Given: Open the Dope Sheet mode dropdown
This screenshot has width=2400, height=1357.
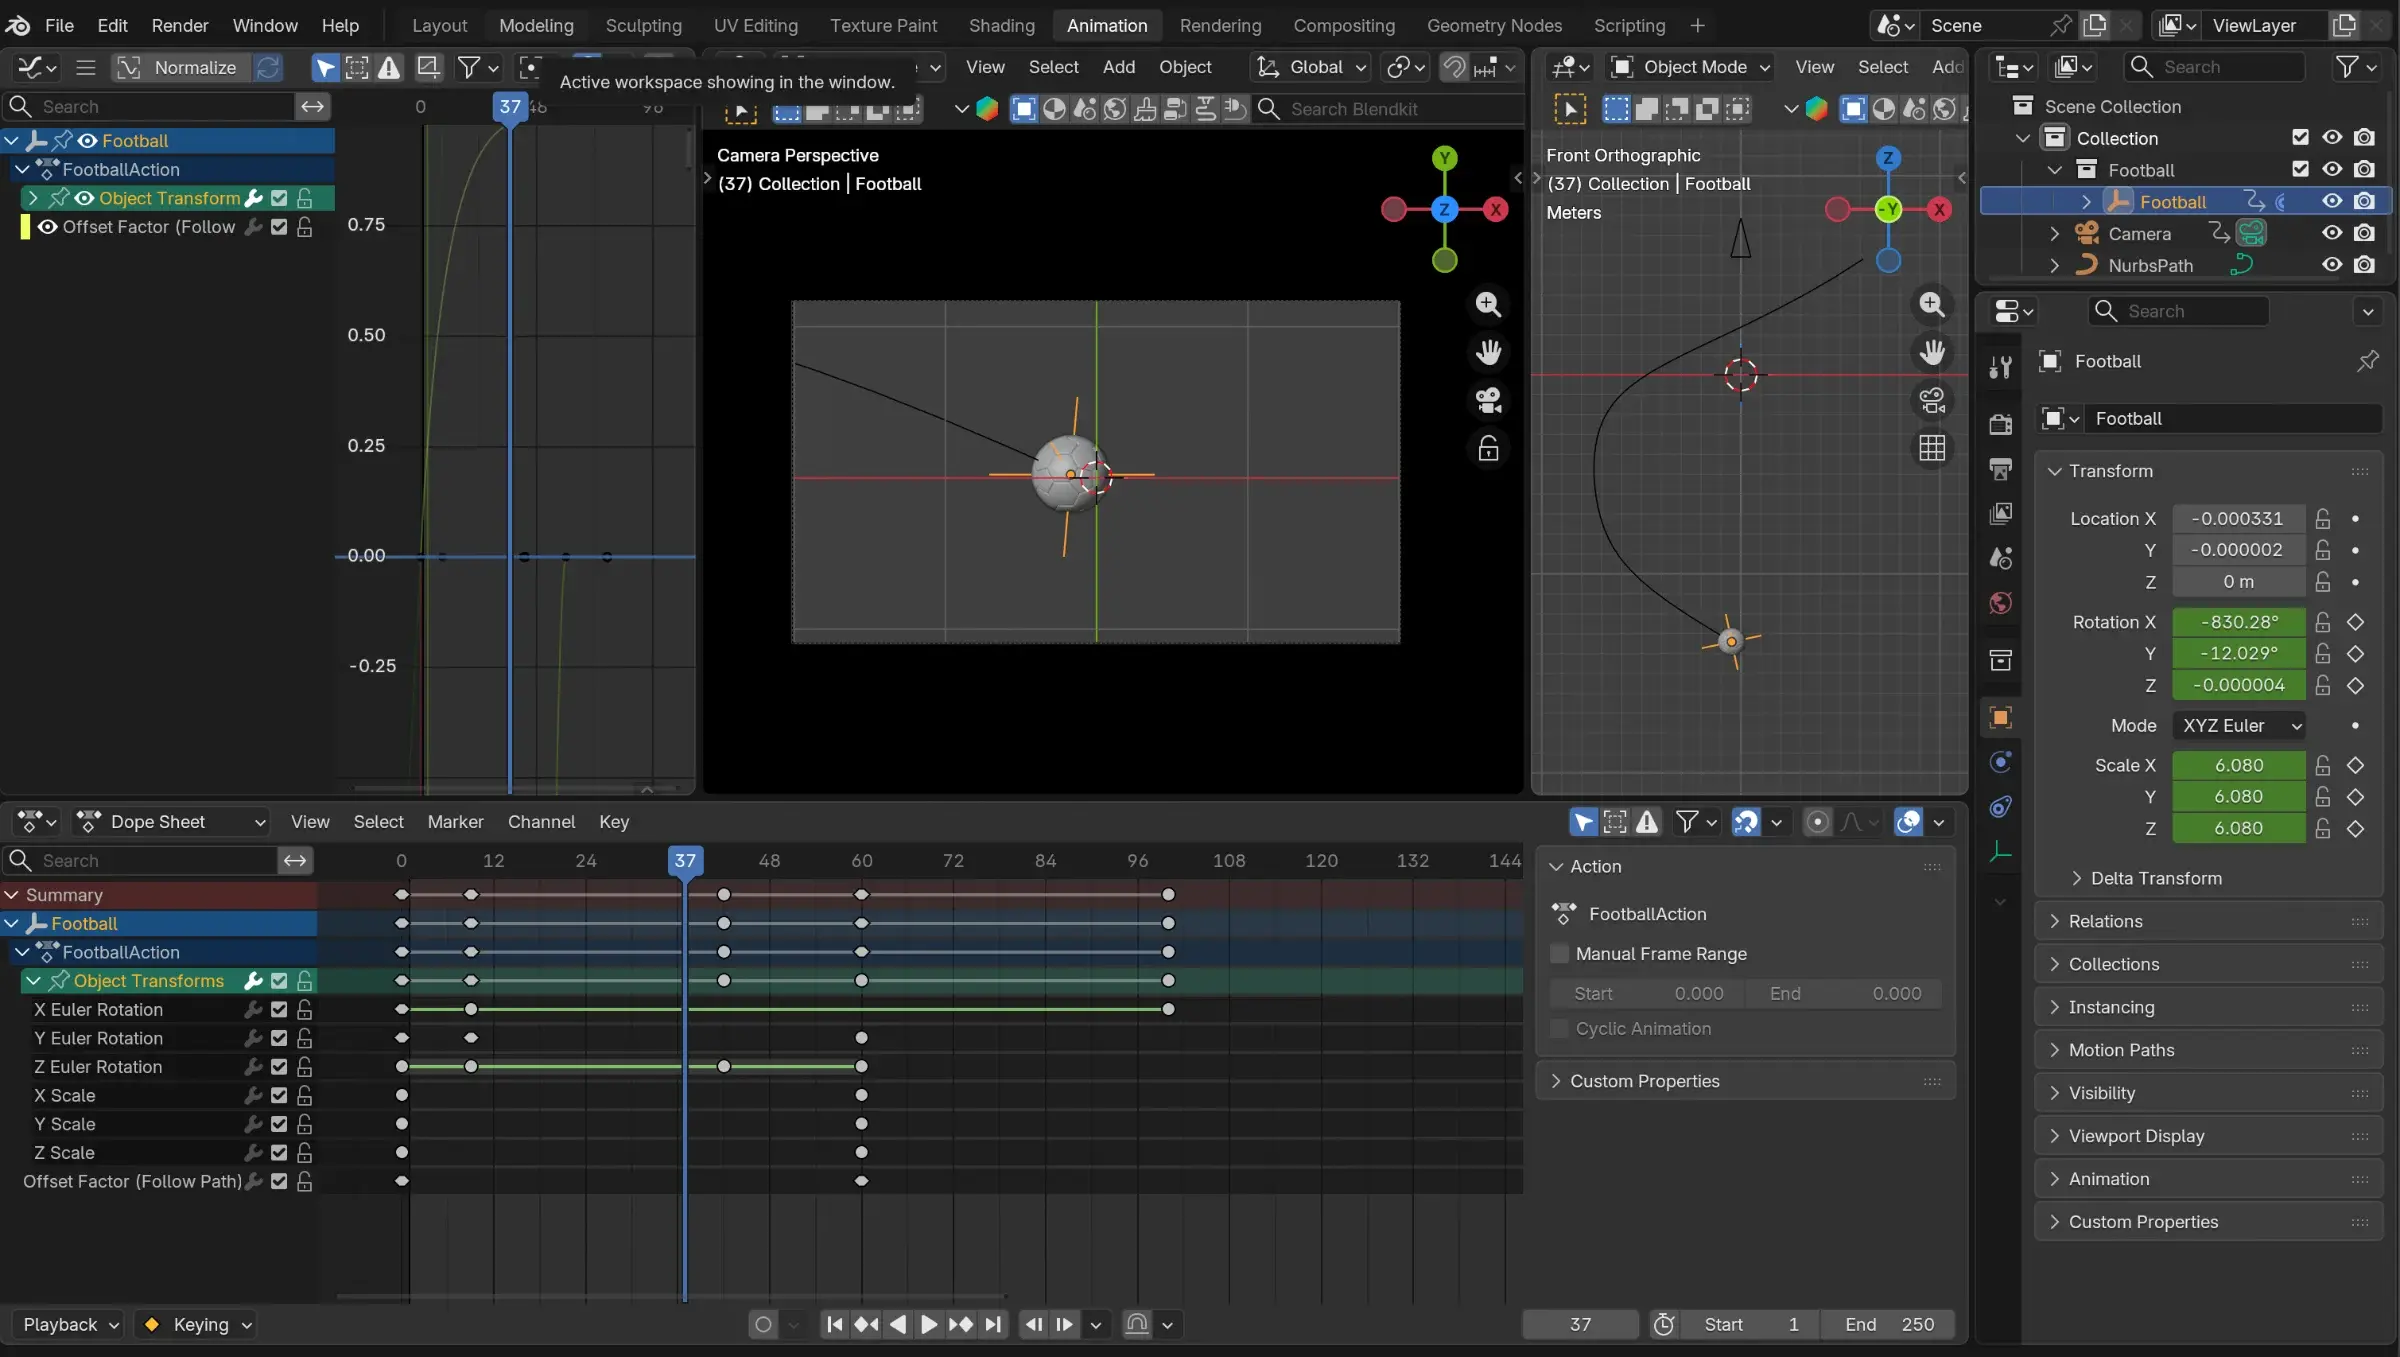Looking at the screenshot, I should (x=173, y=822).
